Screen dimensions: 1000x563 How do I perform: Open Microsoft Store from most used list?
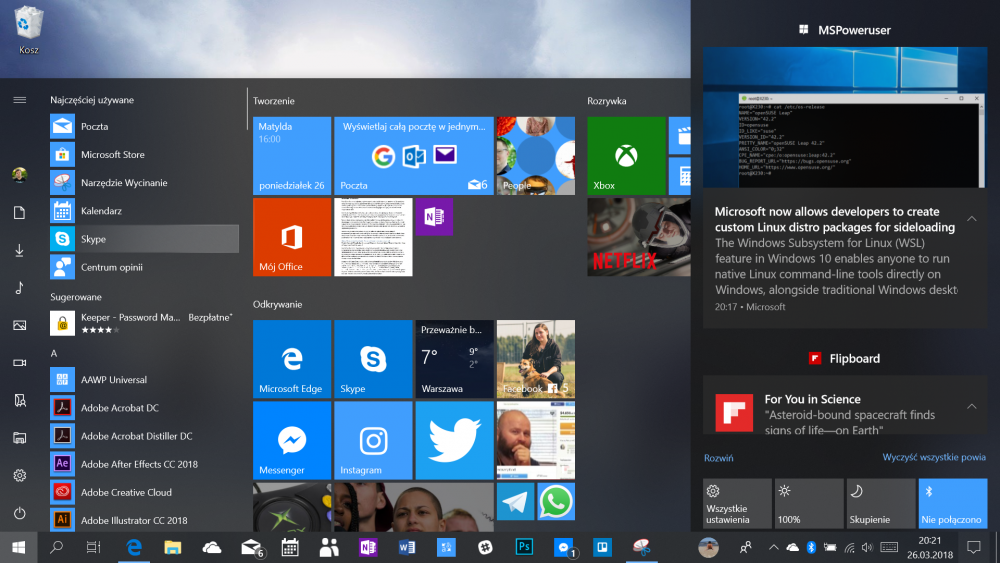tap(144, 154)
